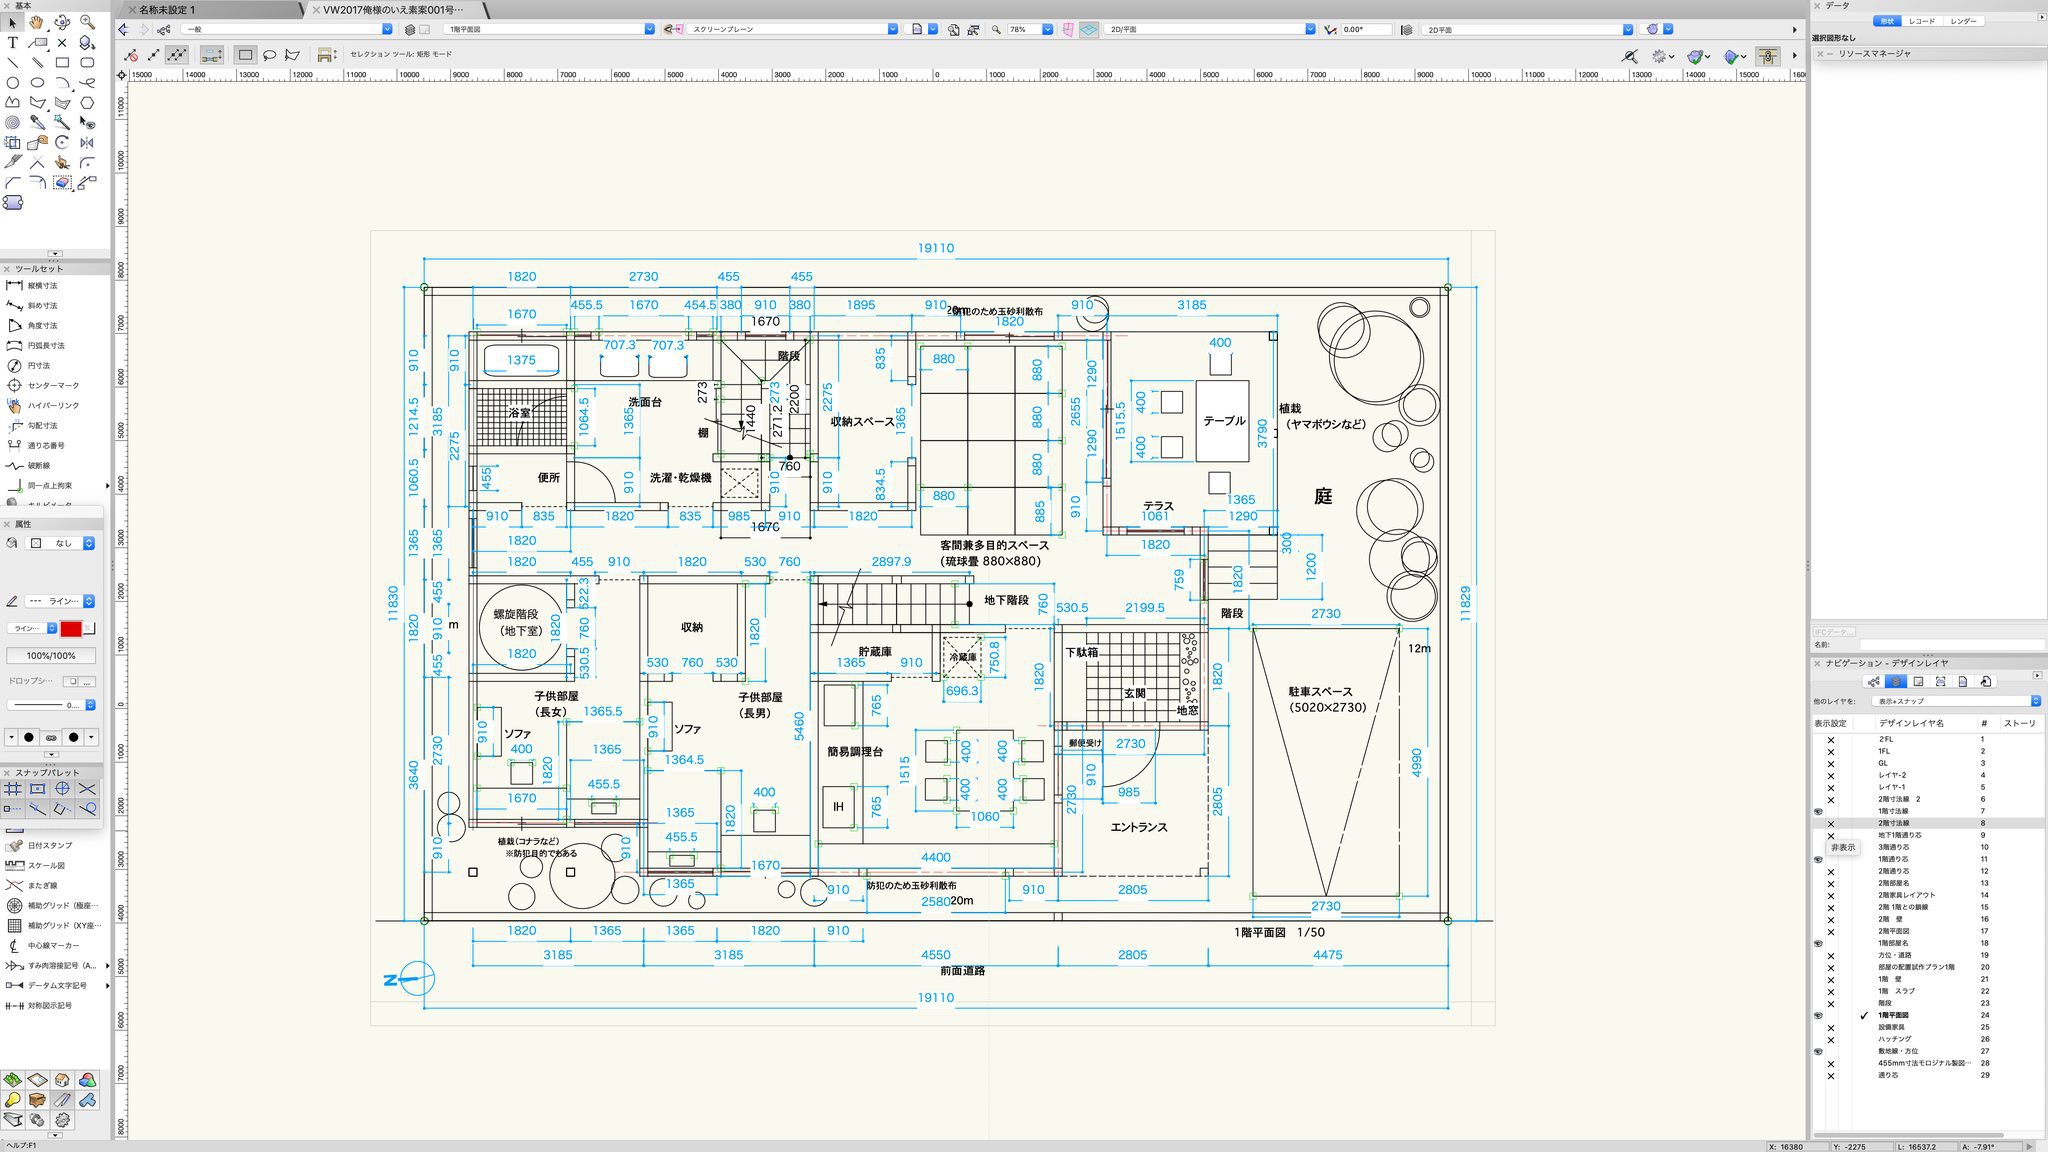This screenshot has height=1152, width=2048.
Task: Activate the Mirror tool
Action: pos(87,143)
